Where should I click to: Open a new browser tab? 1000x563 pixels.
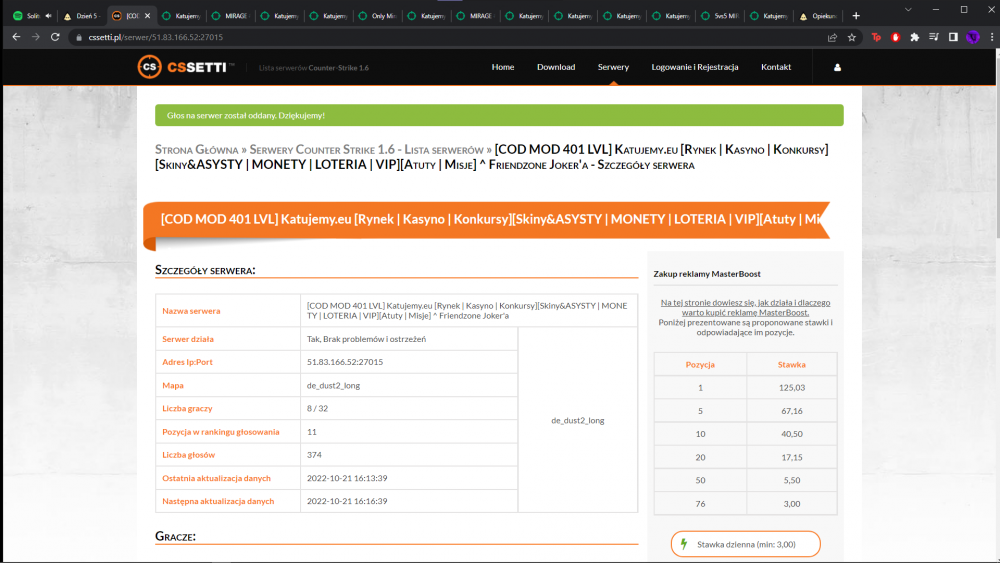[856, 16]
